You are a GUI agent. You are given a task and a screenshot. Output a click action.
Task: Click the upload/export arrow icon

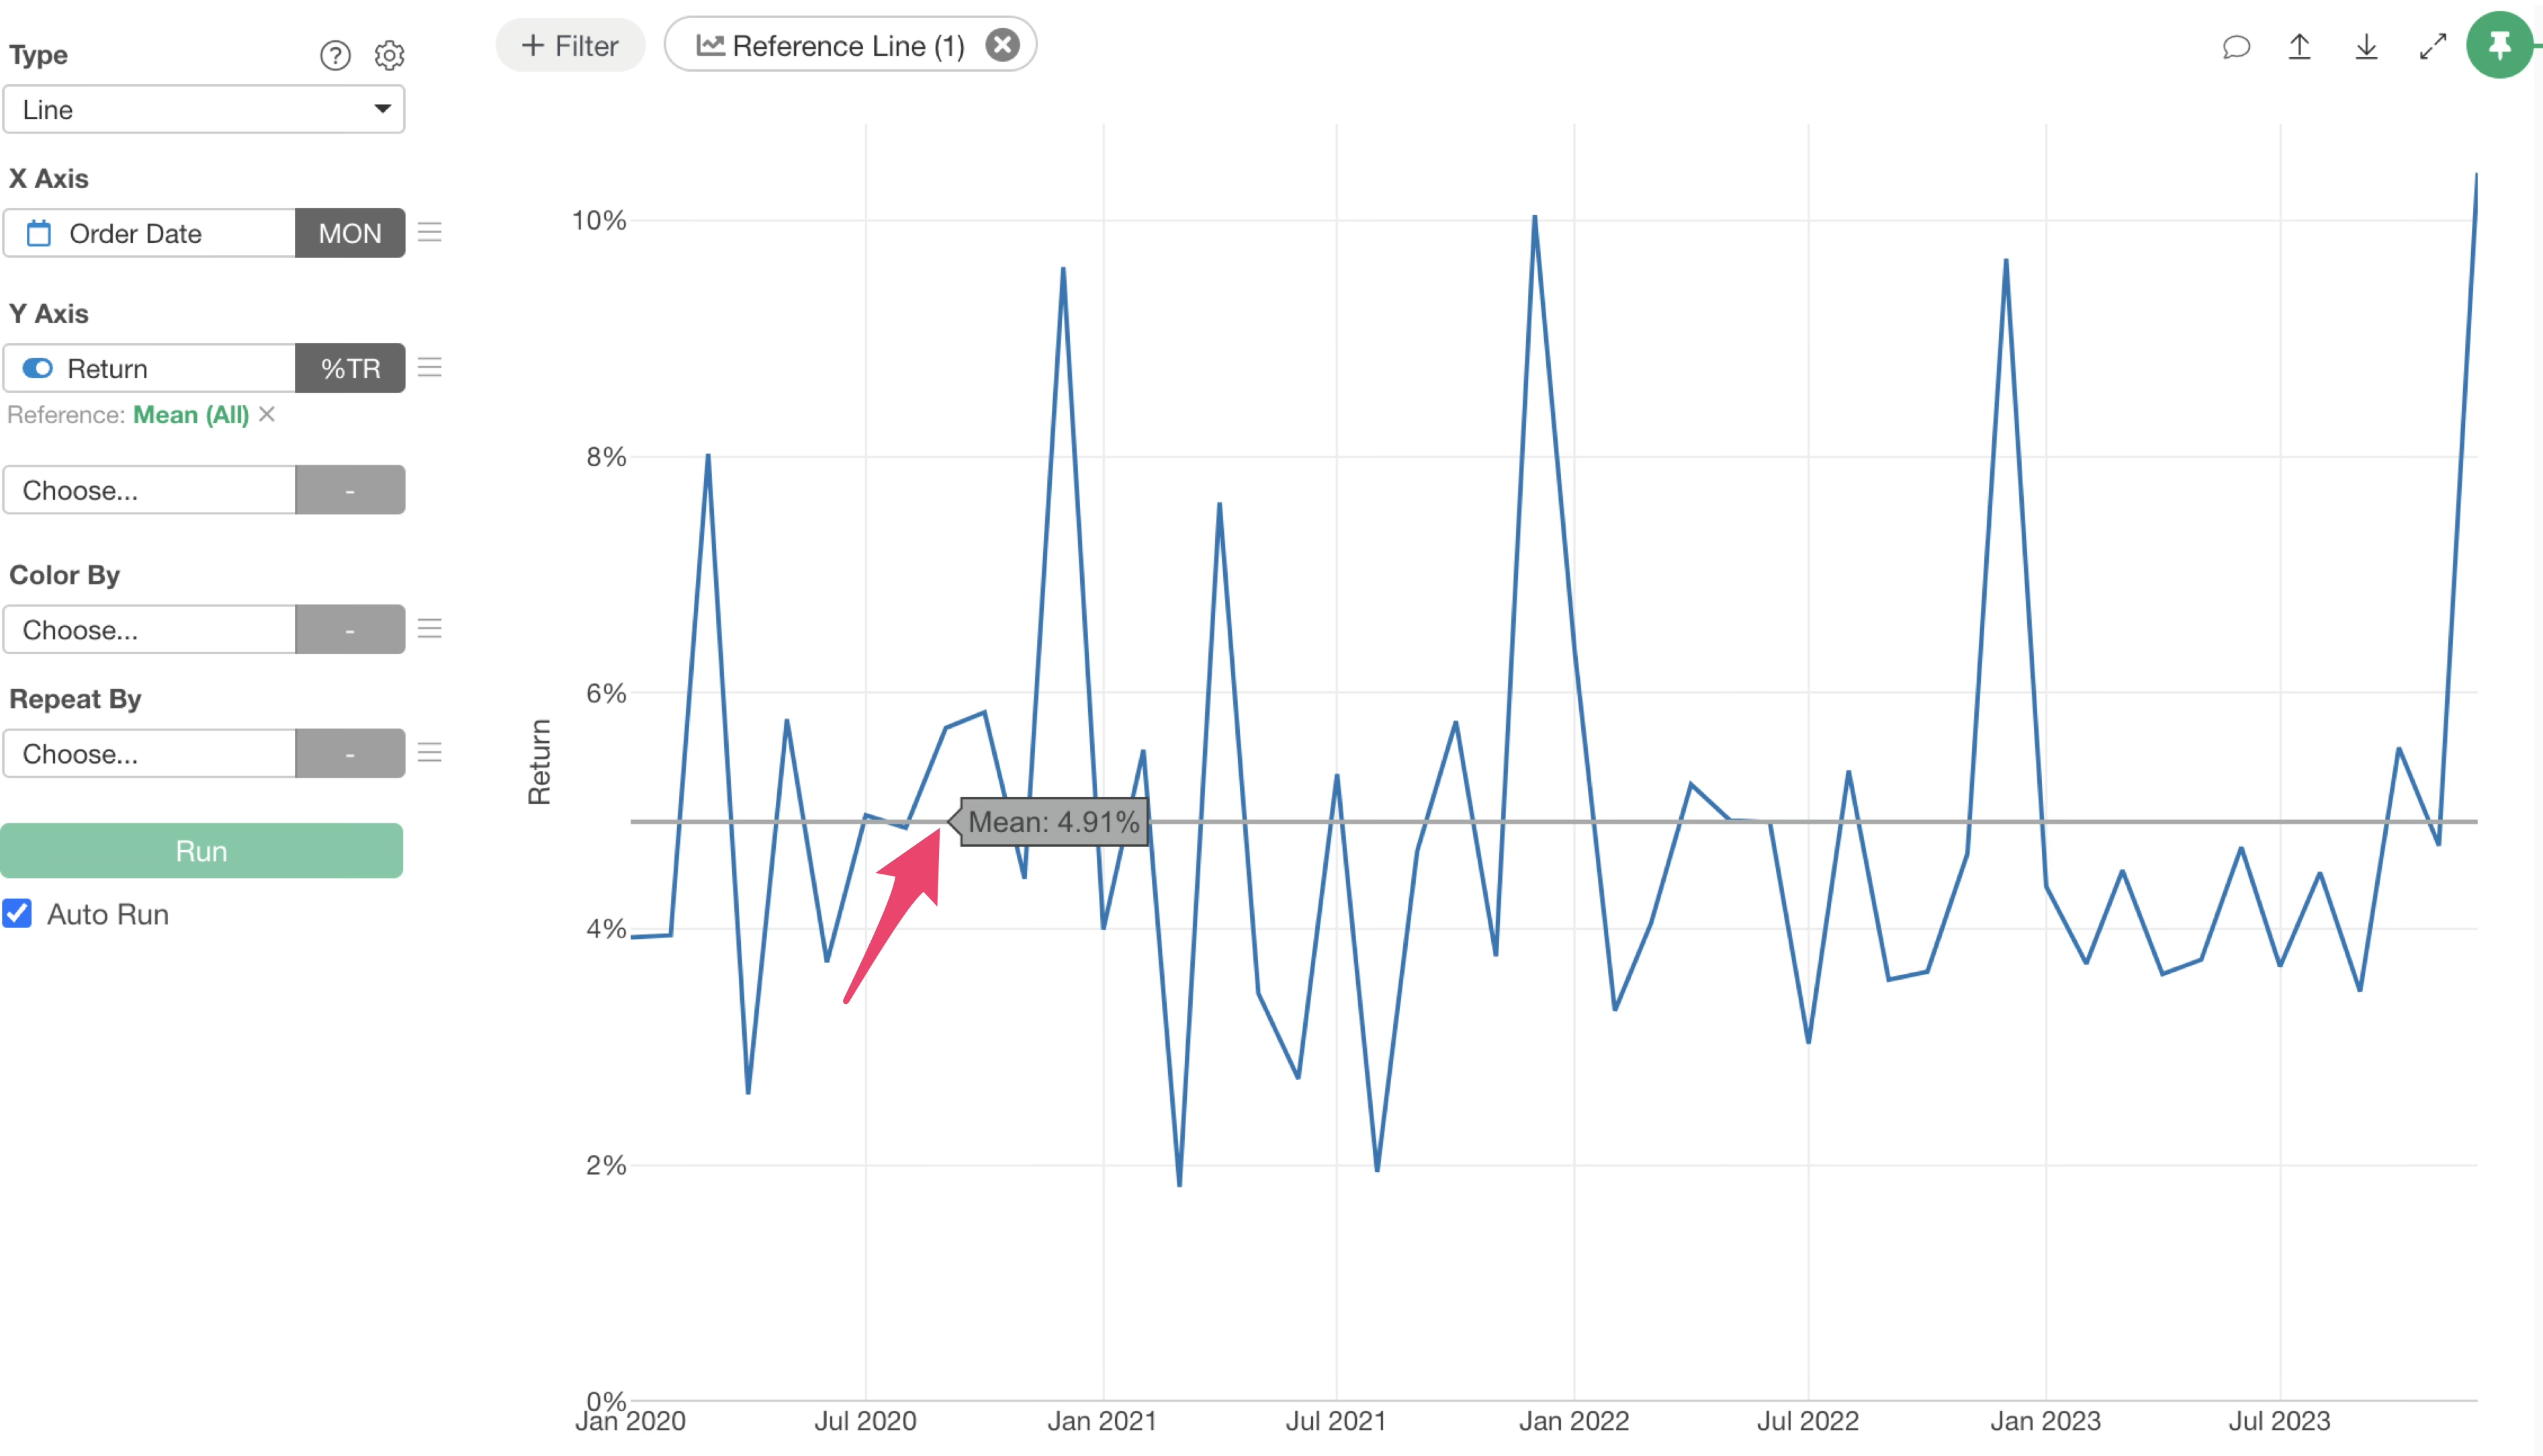(x=2299, y=46)
